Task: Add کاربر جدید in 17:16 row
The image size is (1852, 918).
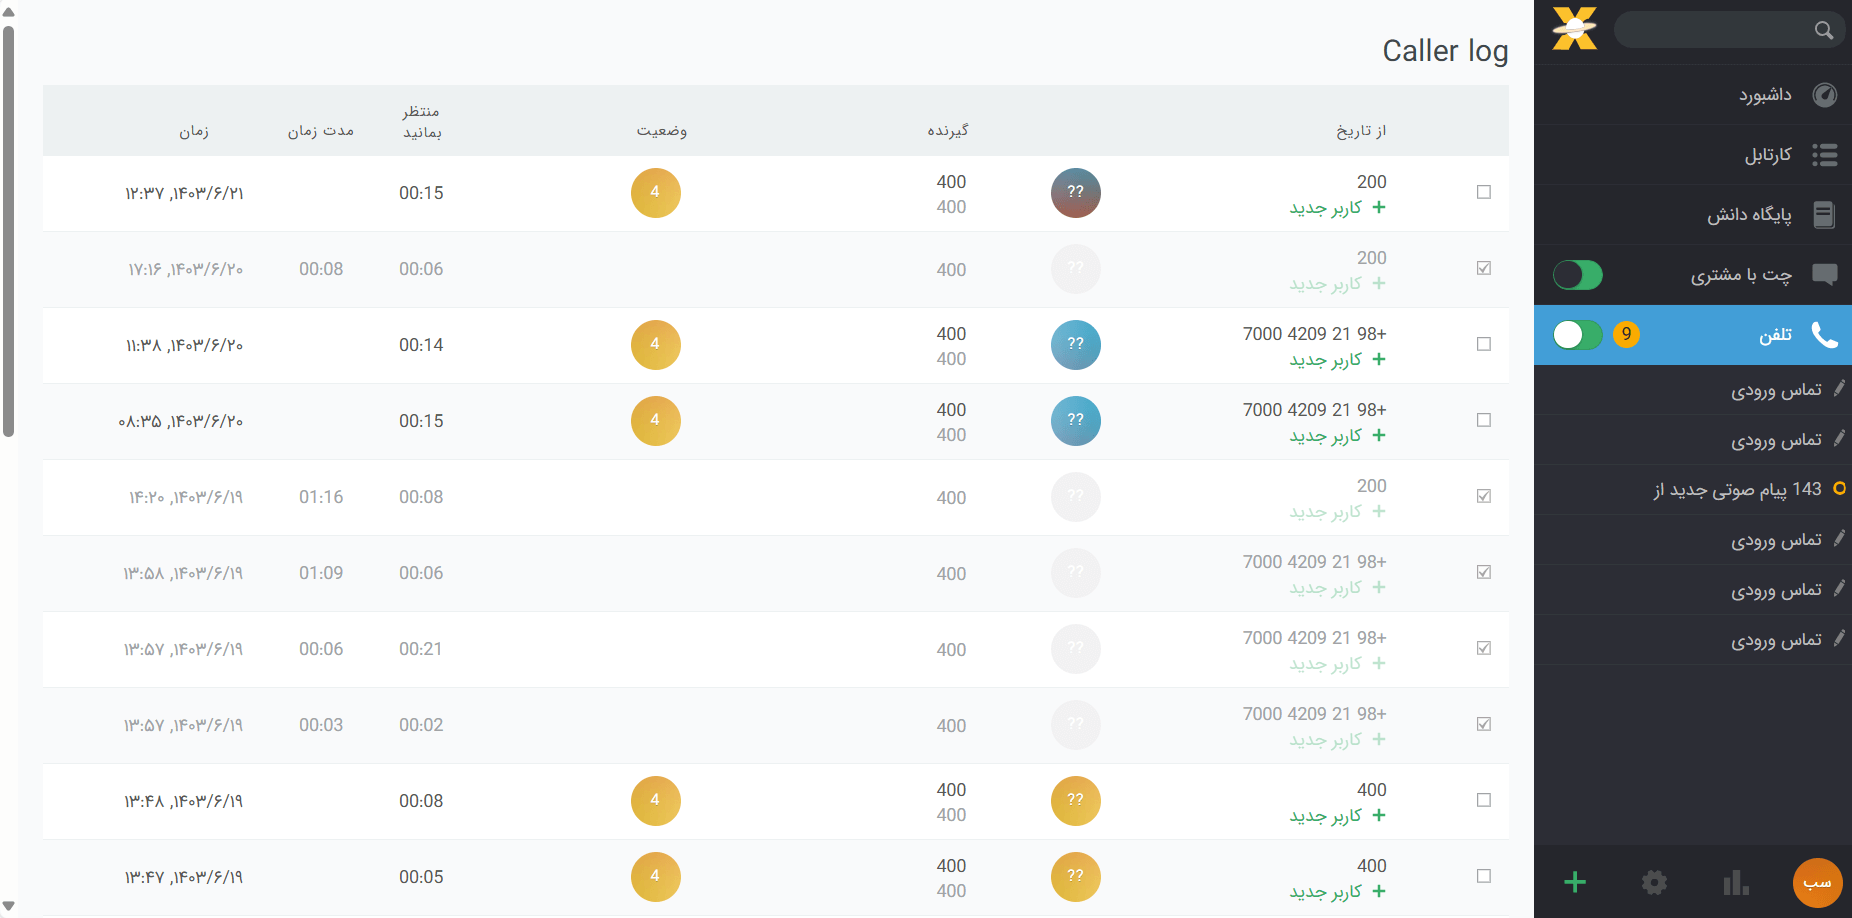Action: 1337,284
